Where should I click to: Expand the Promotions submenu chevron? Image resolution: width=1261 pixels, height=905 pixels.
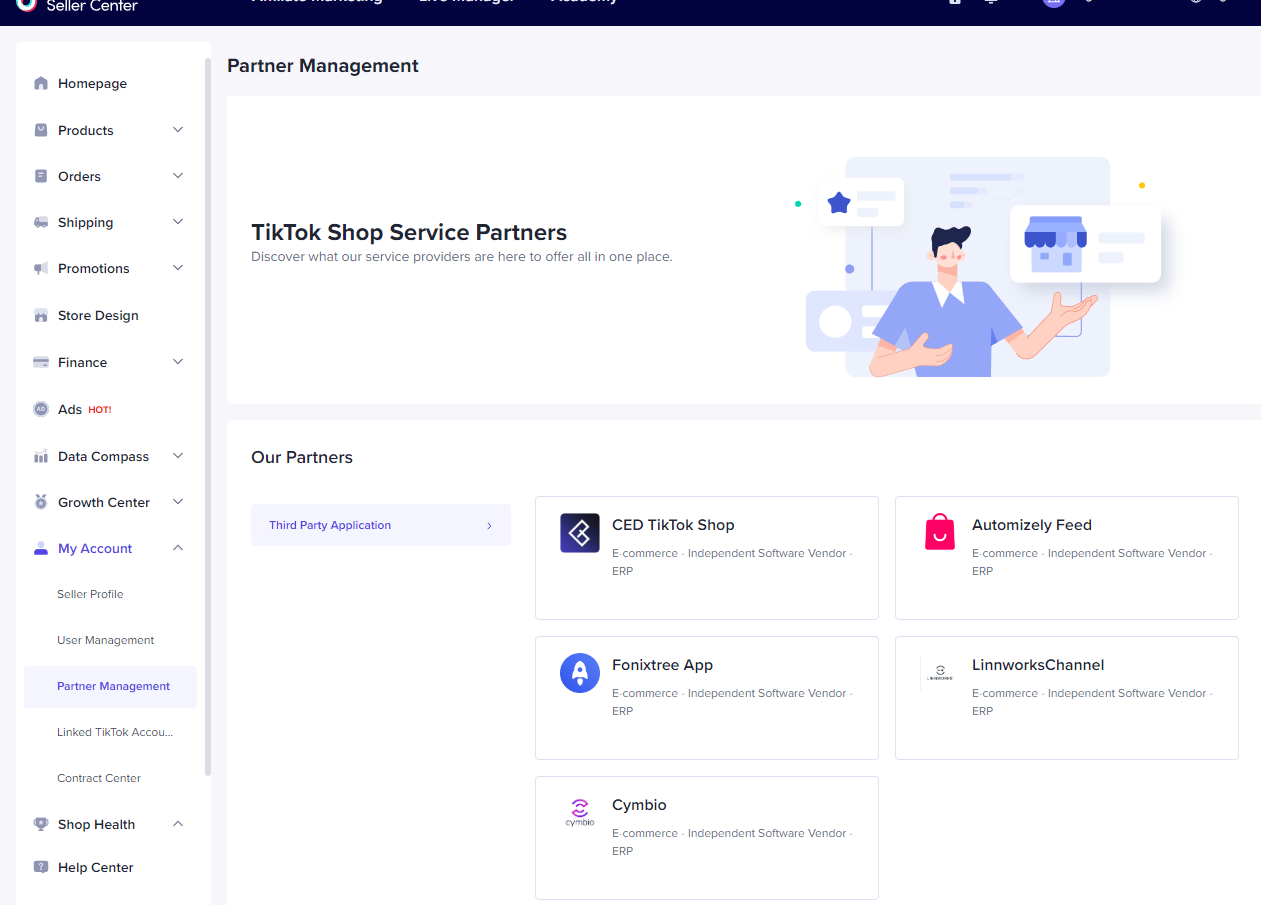[x=178, y=268]
